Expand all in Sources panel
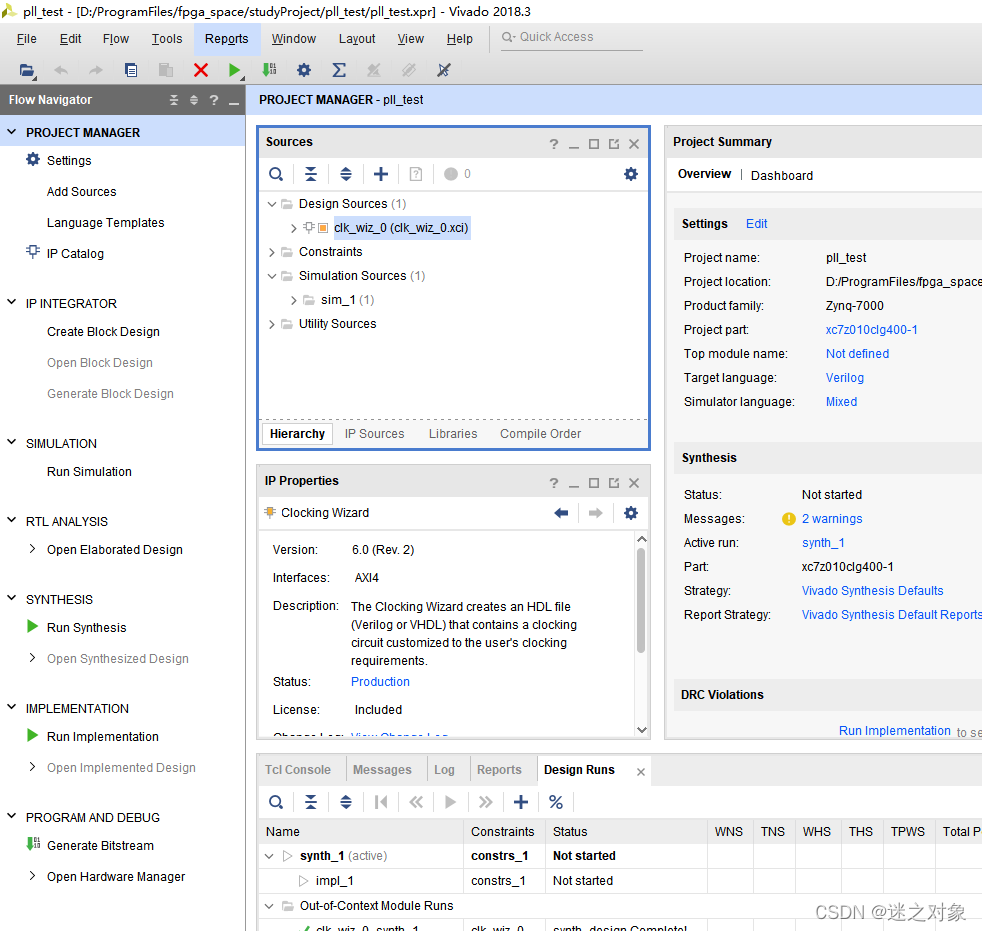The image size is (982, 931). pyautogui.click(x=346, y=174)
